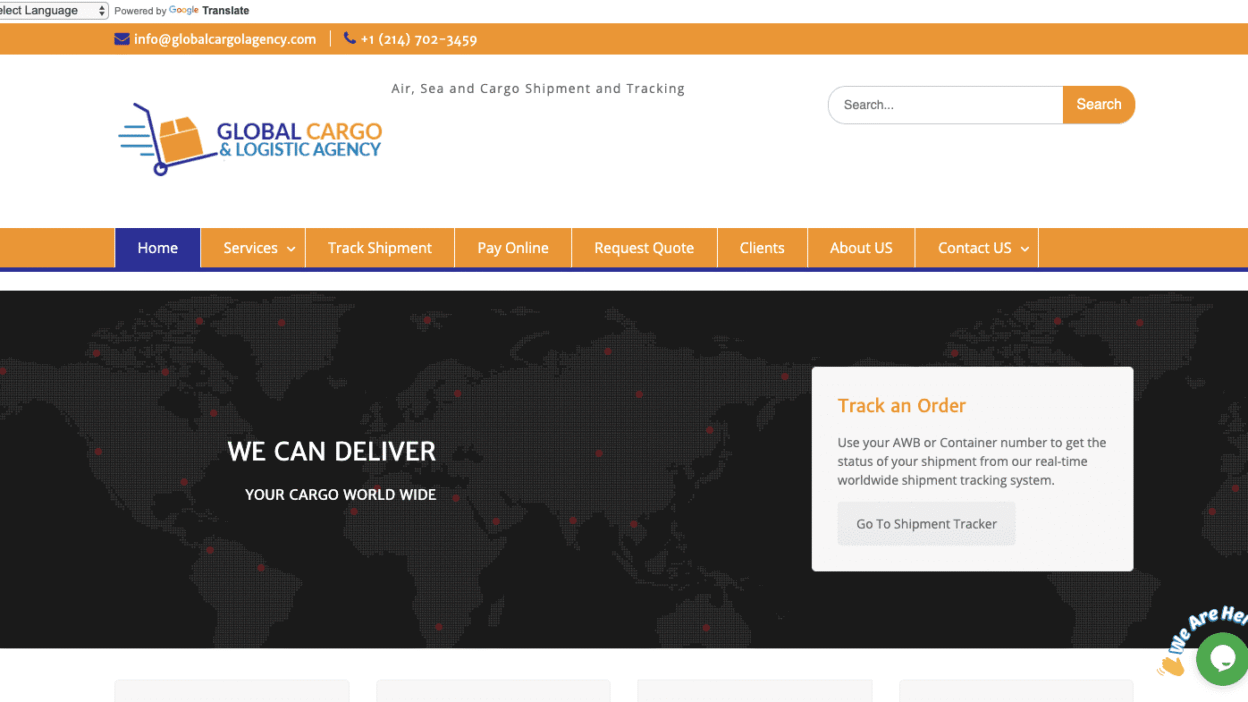Click the envelope email icon
1248x702 pixels.
(122, 39)
